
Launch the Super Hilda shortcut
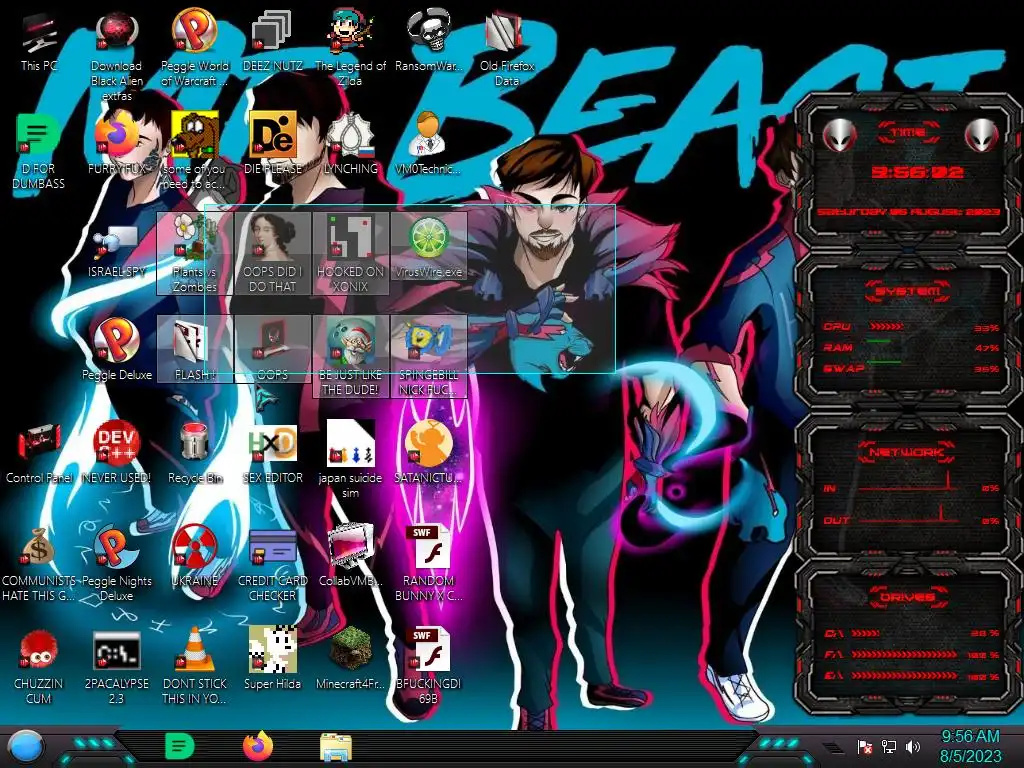[x=272, y=658]
